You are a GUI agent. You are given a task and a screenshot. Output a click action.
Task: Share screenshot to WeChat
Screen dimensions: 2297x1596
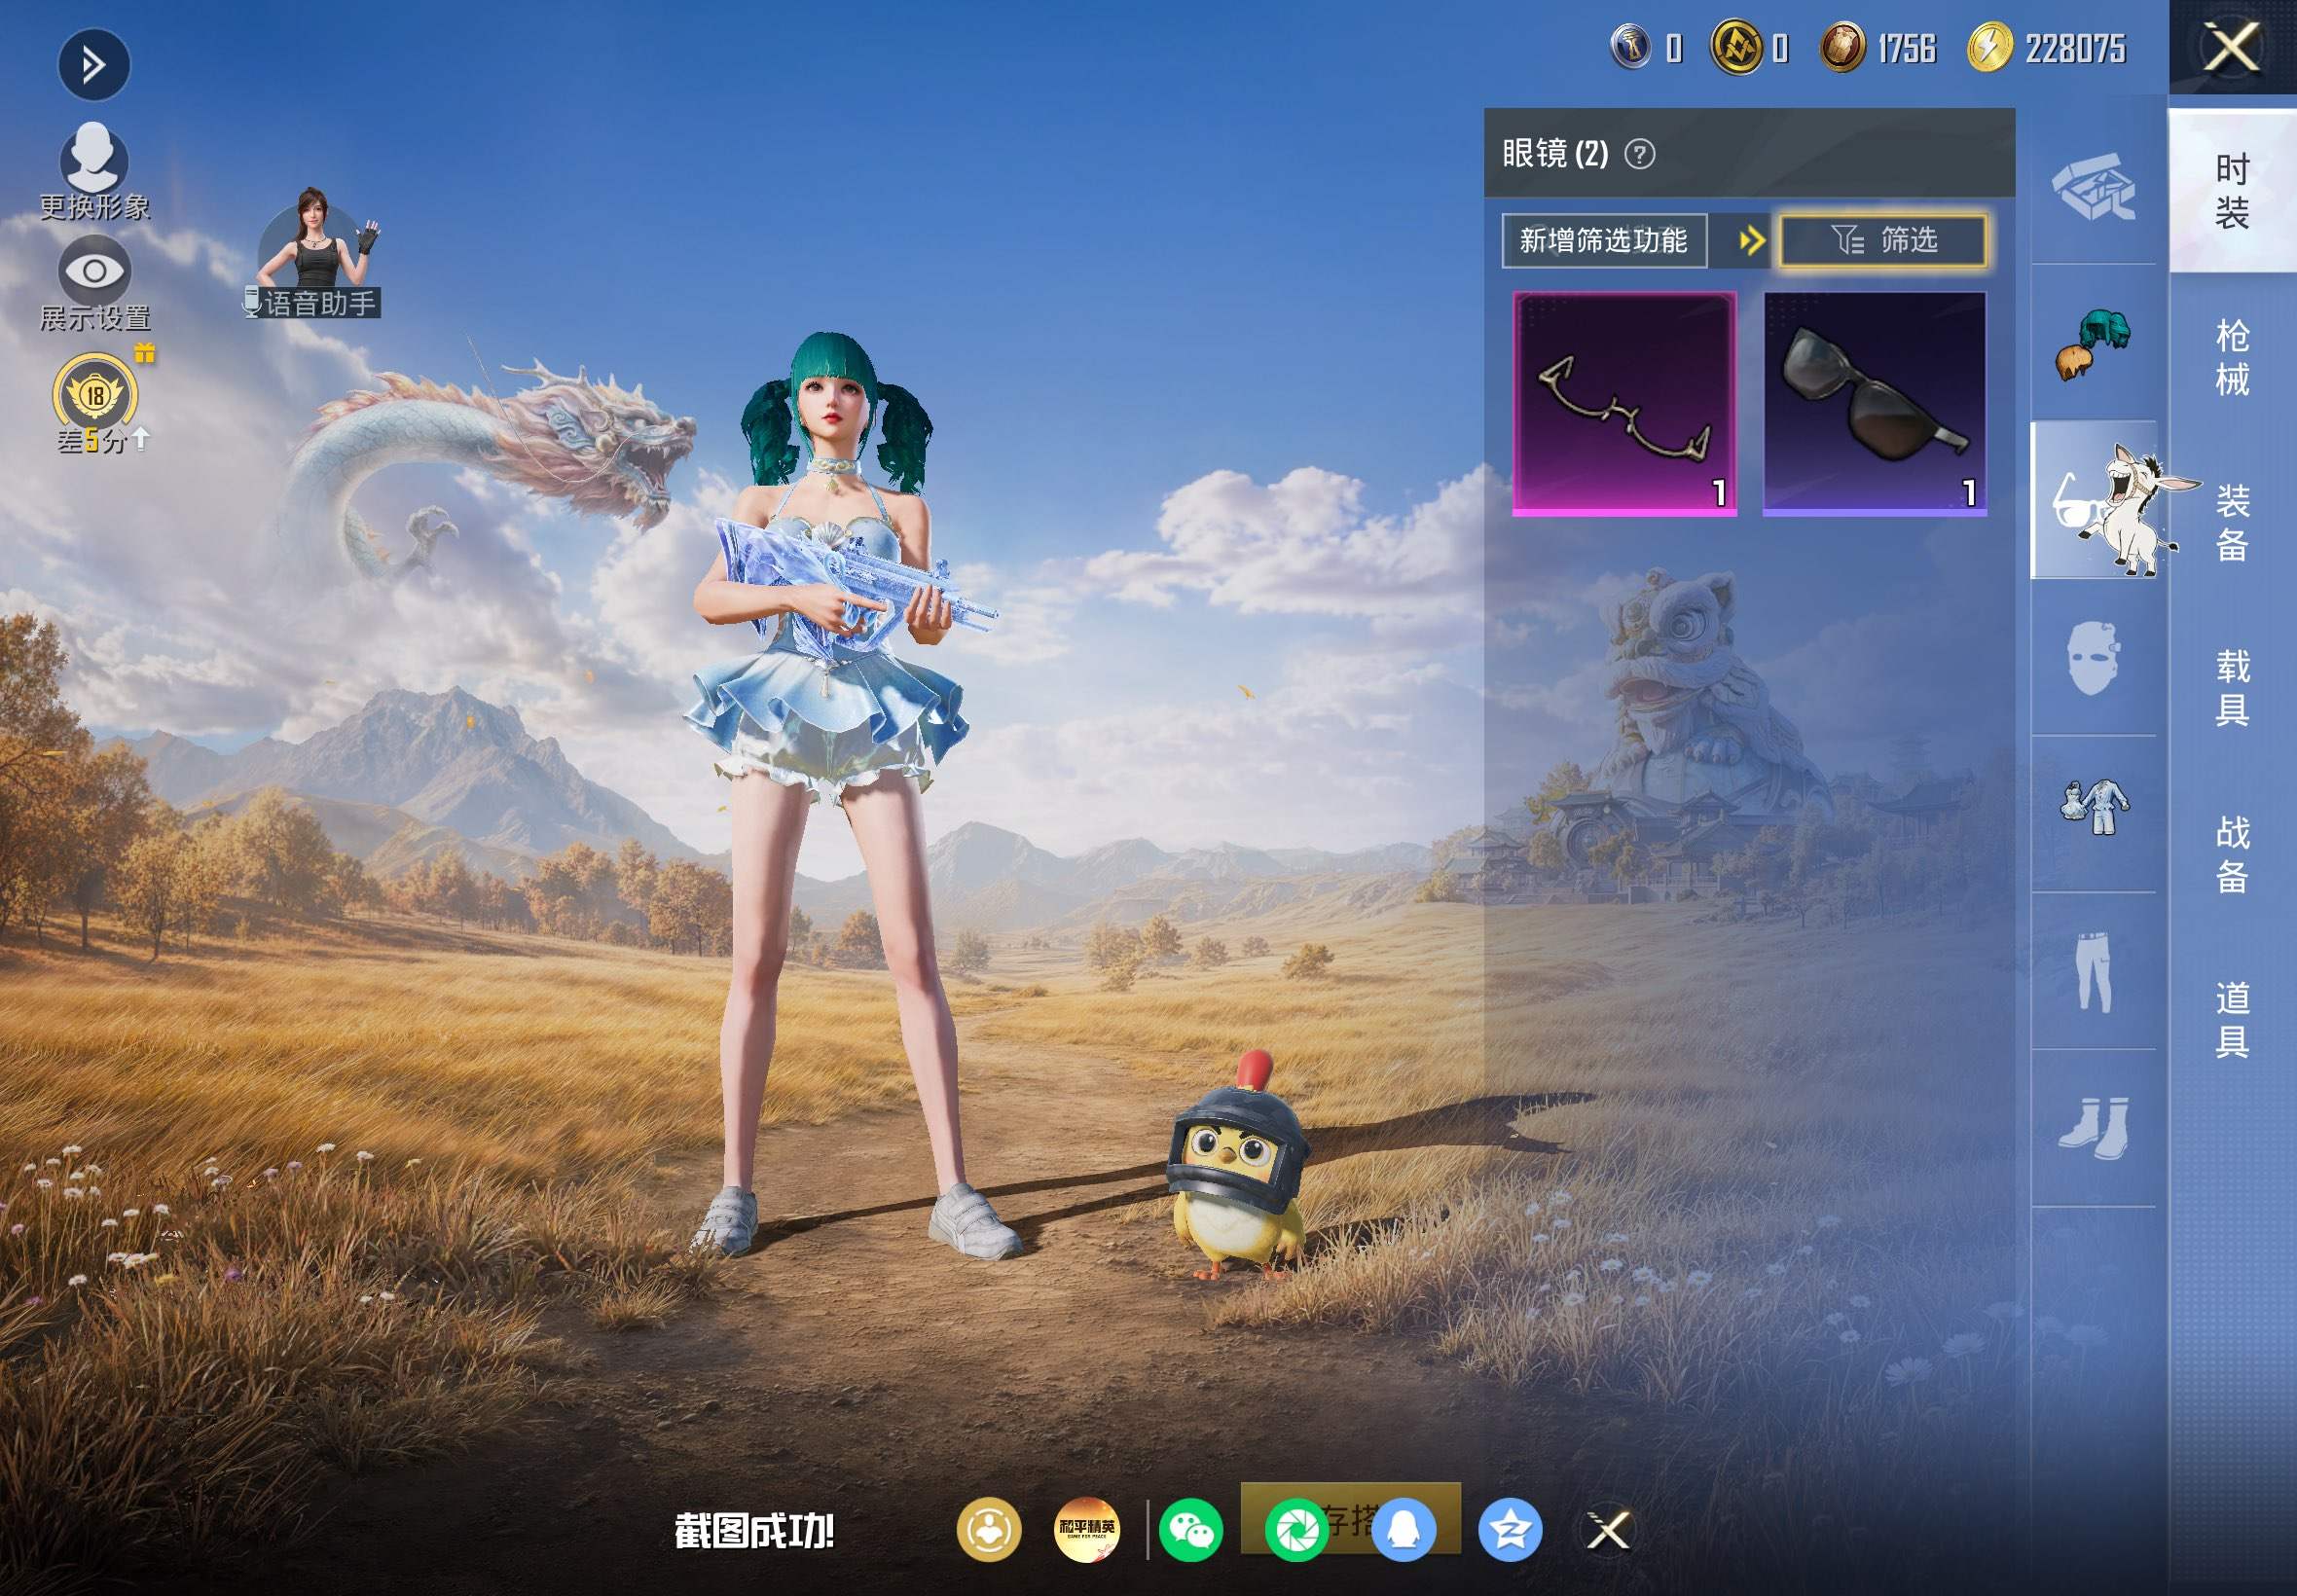coord(1191,1529)
